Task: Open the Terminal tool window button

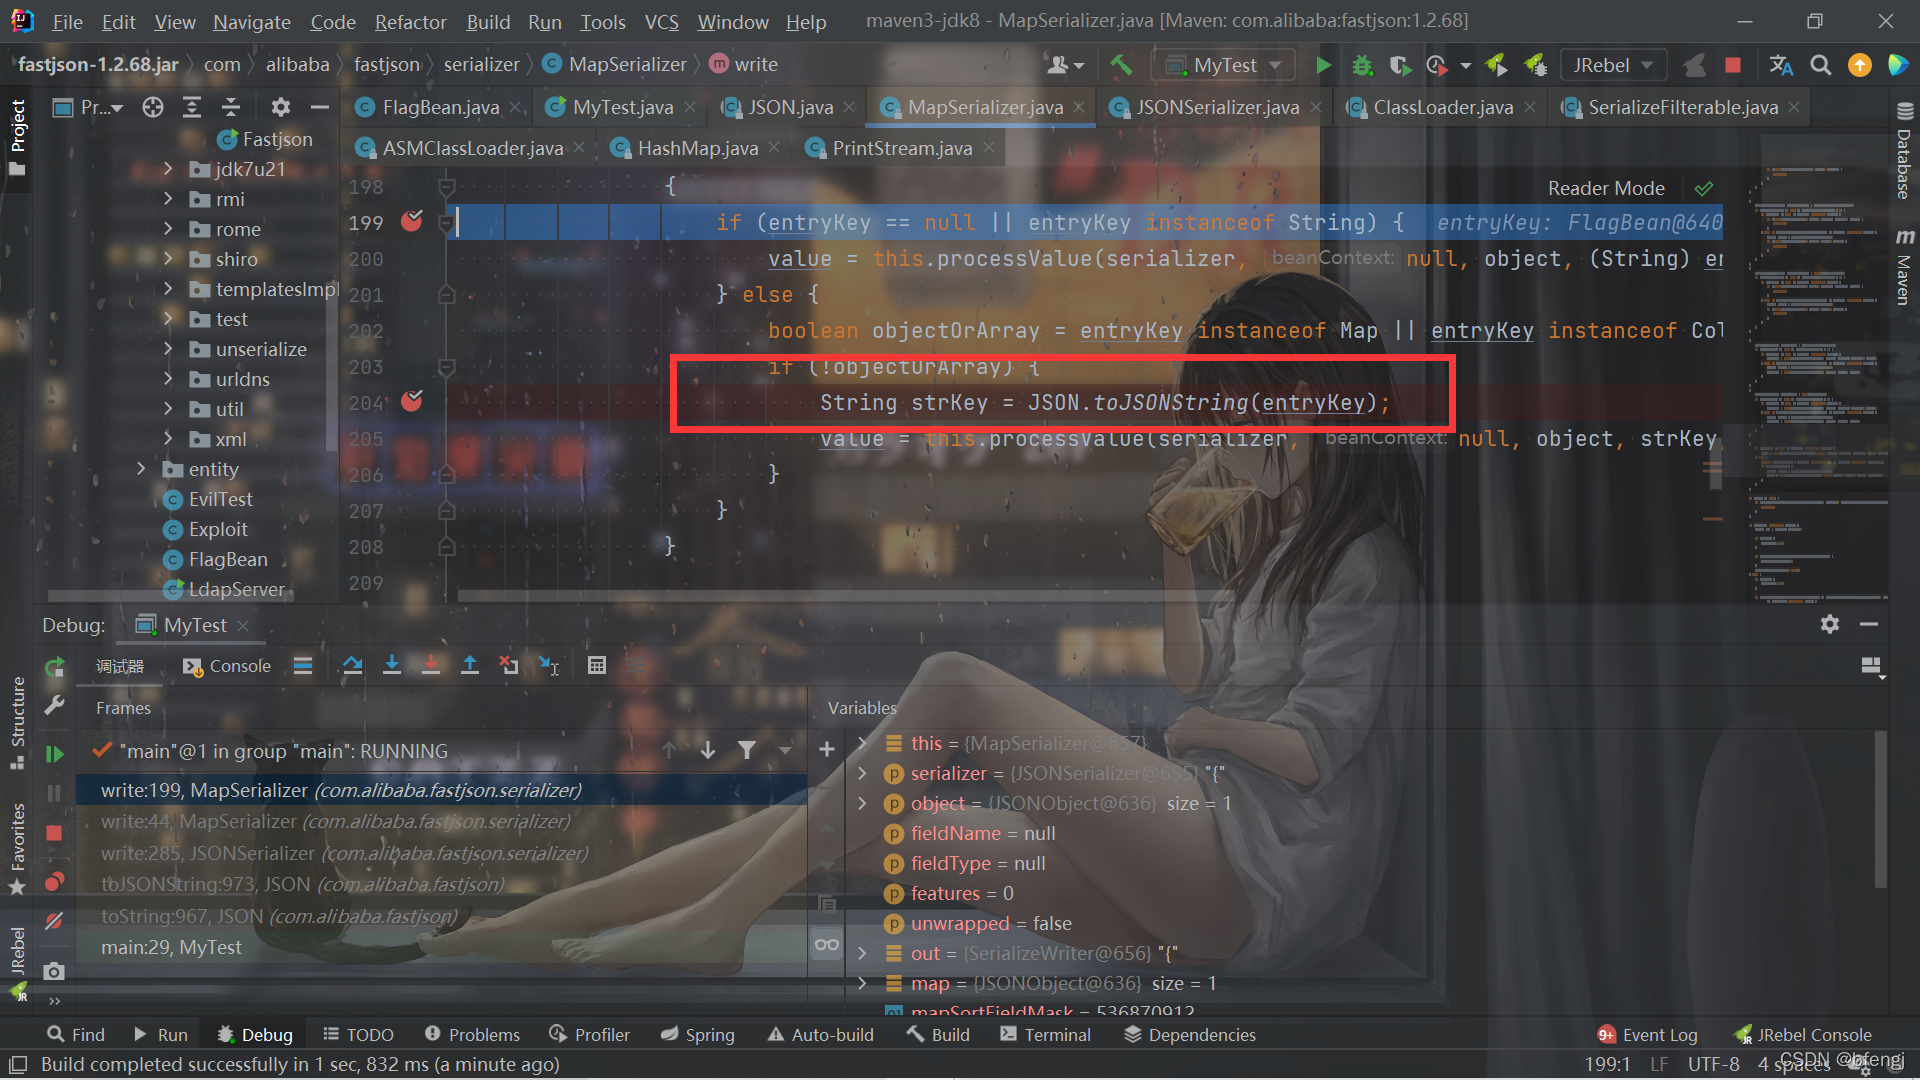Action: tap(1045, 1035)
